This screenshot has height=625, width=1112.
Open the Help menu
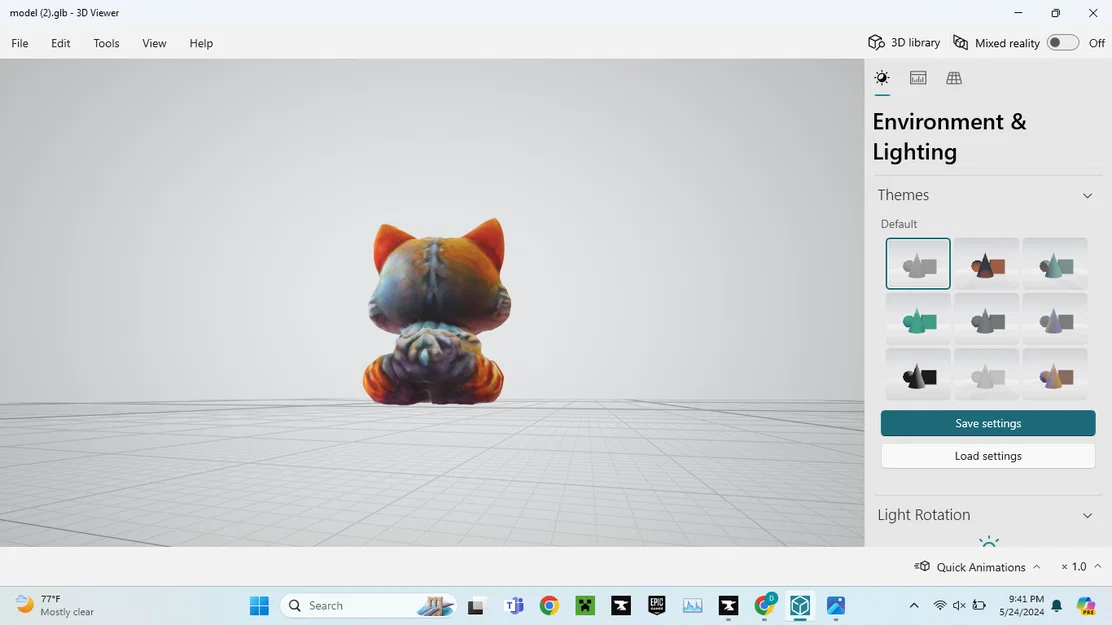click(201, 43)
